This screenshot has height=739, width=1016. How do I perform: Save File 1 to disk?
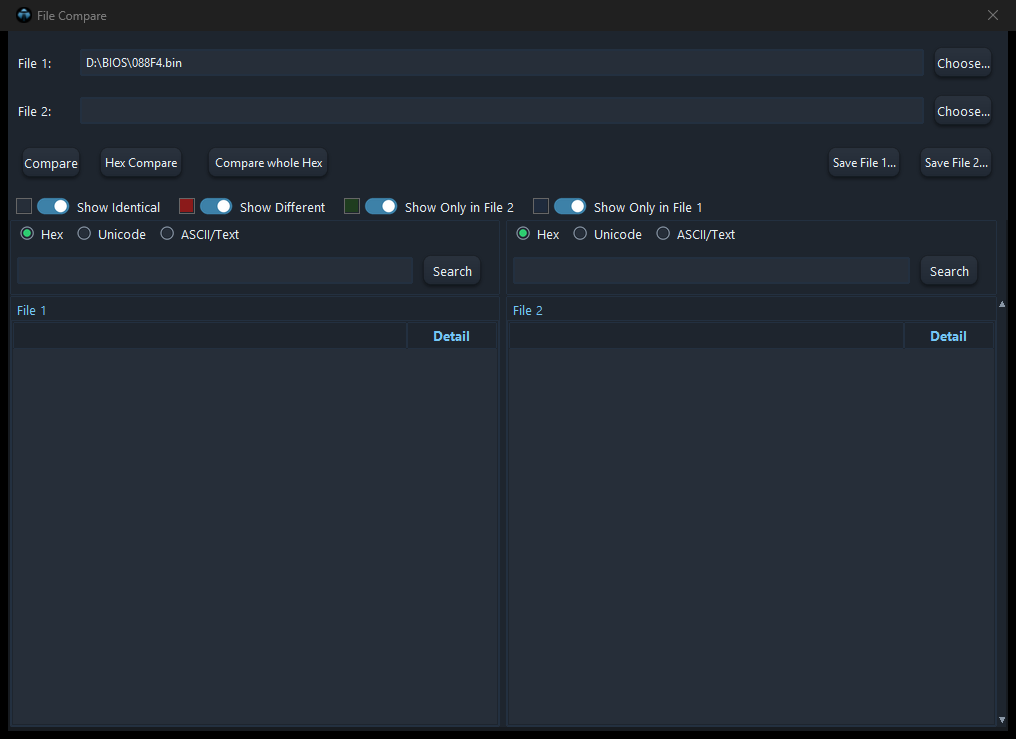(x=864, y=163)
